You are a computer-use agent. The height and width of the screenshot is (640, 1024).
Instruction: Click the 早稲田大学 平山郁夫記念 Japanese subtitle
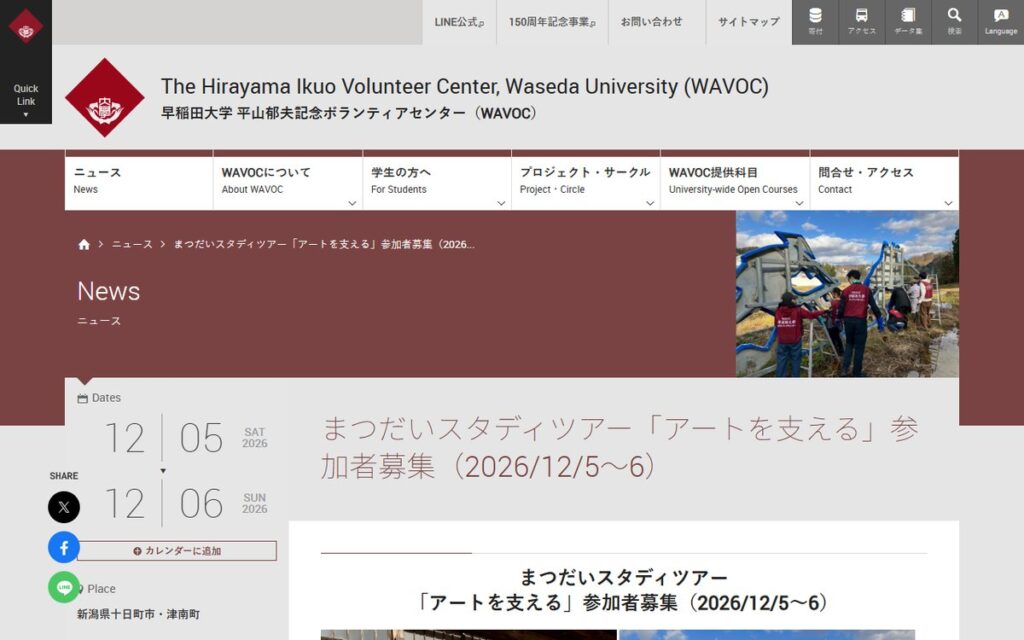point(349,113)
